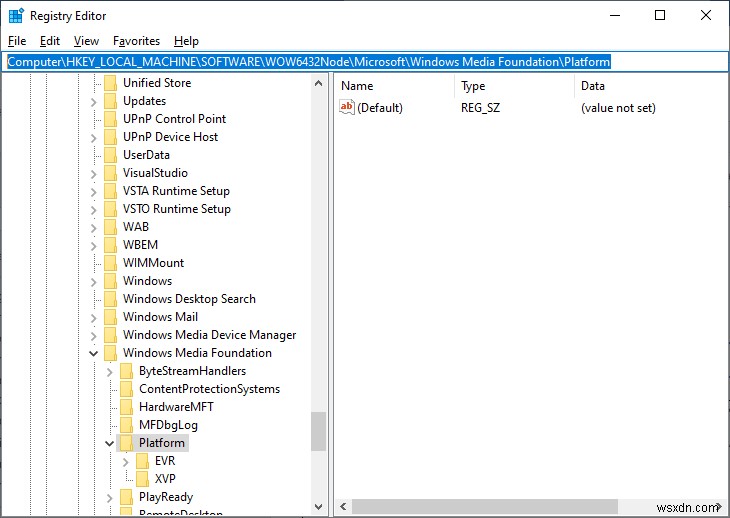Click the Windows Mail folder icon
This screenshot has width=730, height=518.
coord(110,317)
